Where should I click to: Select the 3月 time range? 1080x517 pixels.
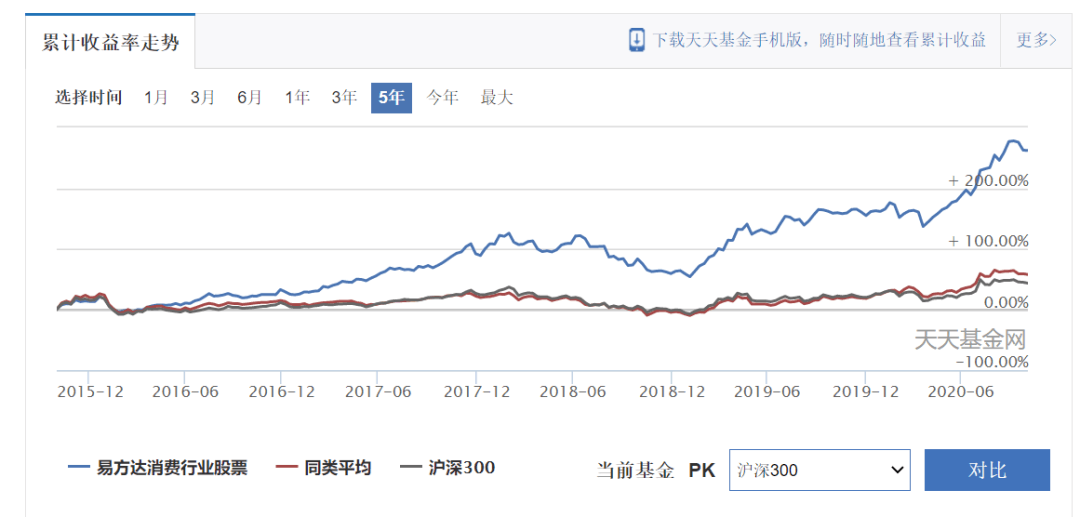pyautogui.click(x=202, y=98)
